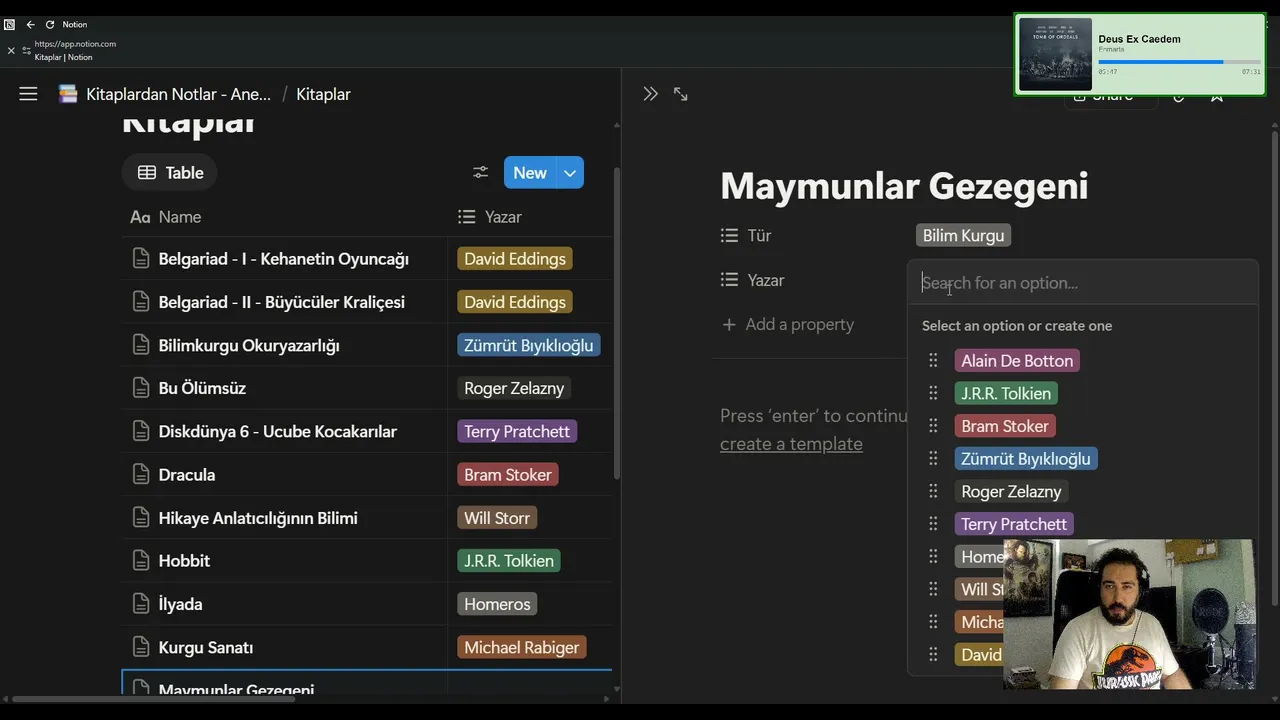Select the Alain De Botton option

tap(1017, 361)
